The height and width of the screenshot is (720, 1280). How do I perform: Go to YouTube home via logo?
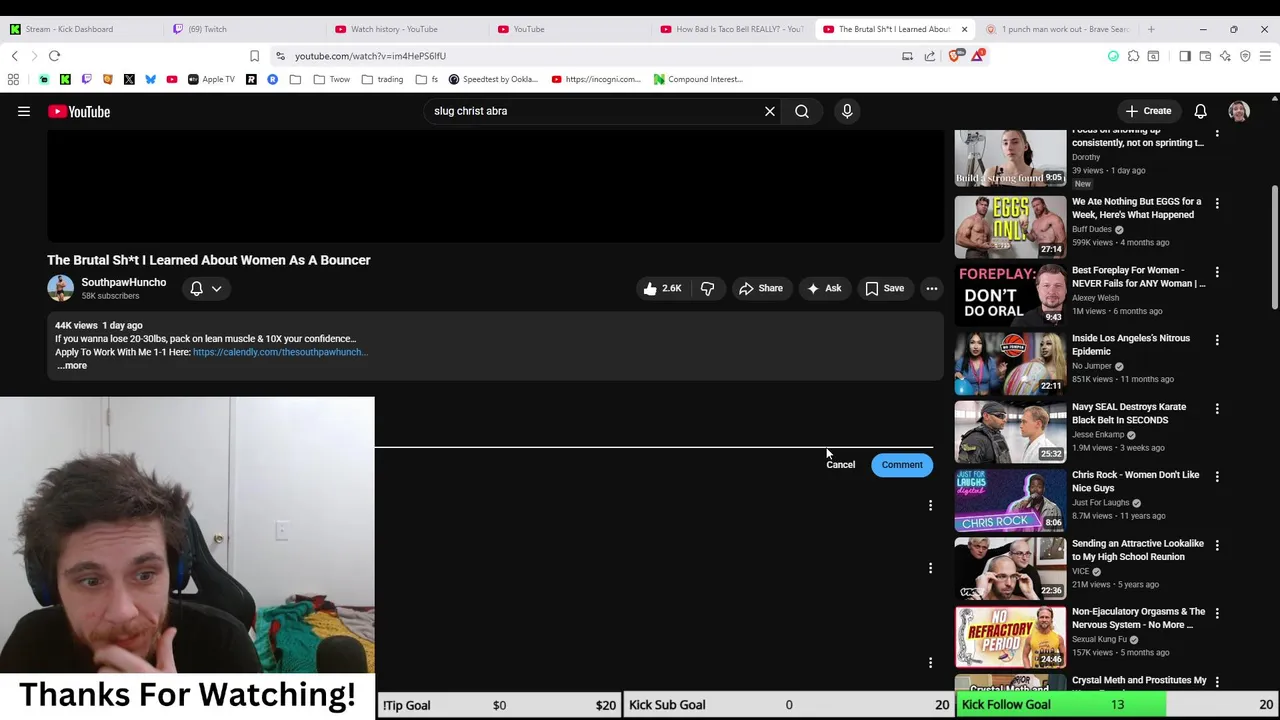pyautogui.click(x=79, y=112)
